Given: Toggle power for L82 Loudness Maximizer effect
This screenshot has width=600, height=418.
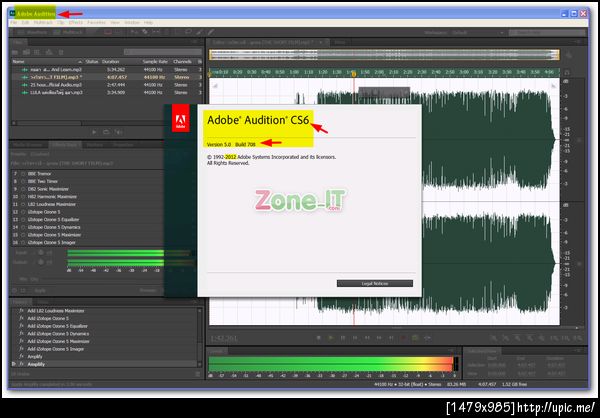Looking at the screenshot, I should click(x=23, y=204).
